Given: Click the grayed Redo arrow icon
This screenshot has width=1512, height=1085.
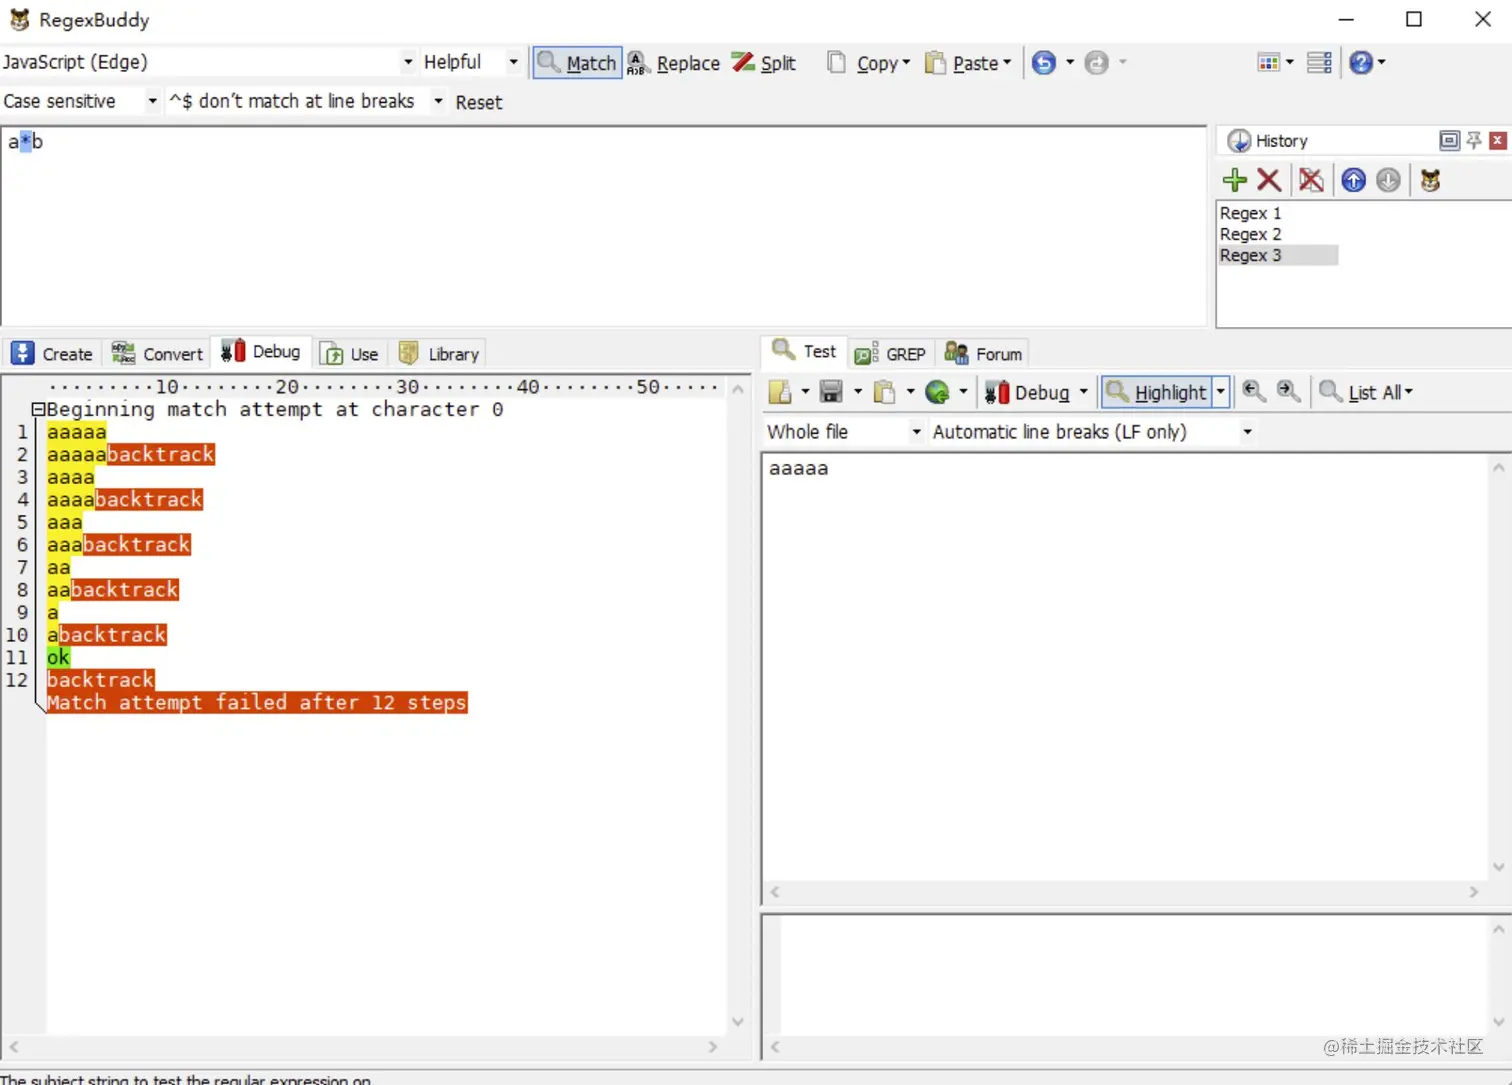Looking at the screenshot, I should 1097,63.
